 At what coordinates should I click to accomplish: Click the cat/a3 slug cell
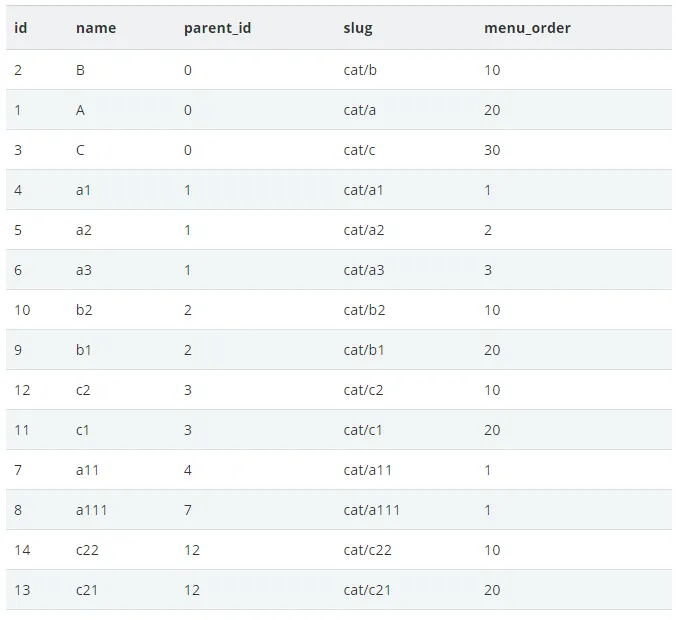(x=364, y=270)
